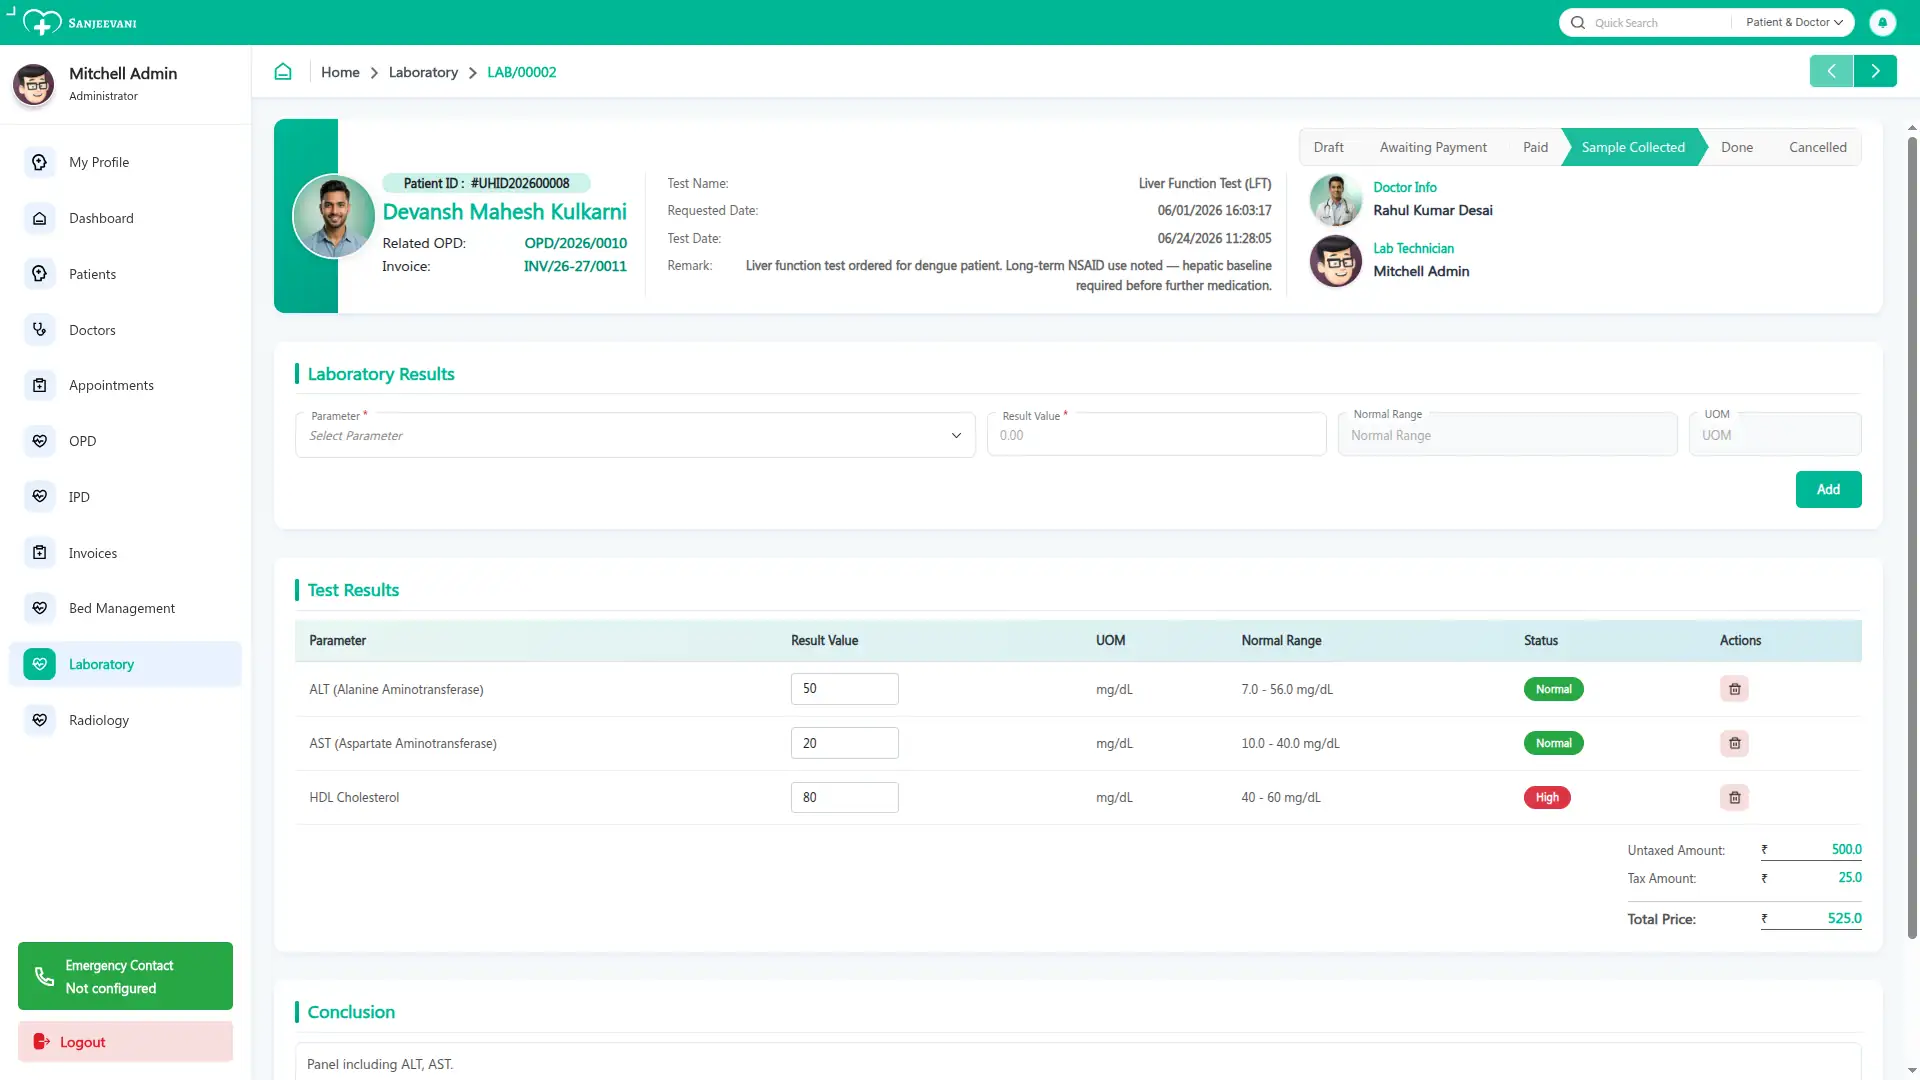
Task: Edit the ALT result value 50
Action: pos(844,689)
